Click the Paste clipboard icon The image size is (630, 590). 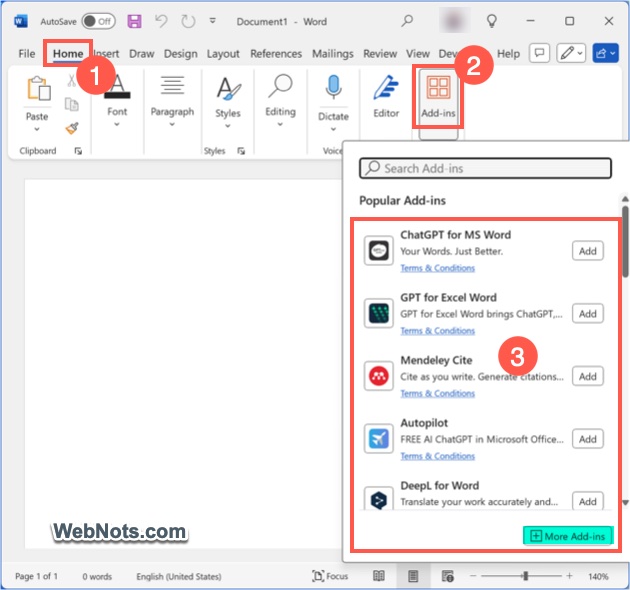click(x=39, y=88)
